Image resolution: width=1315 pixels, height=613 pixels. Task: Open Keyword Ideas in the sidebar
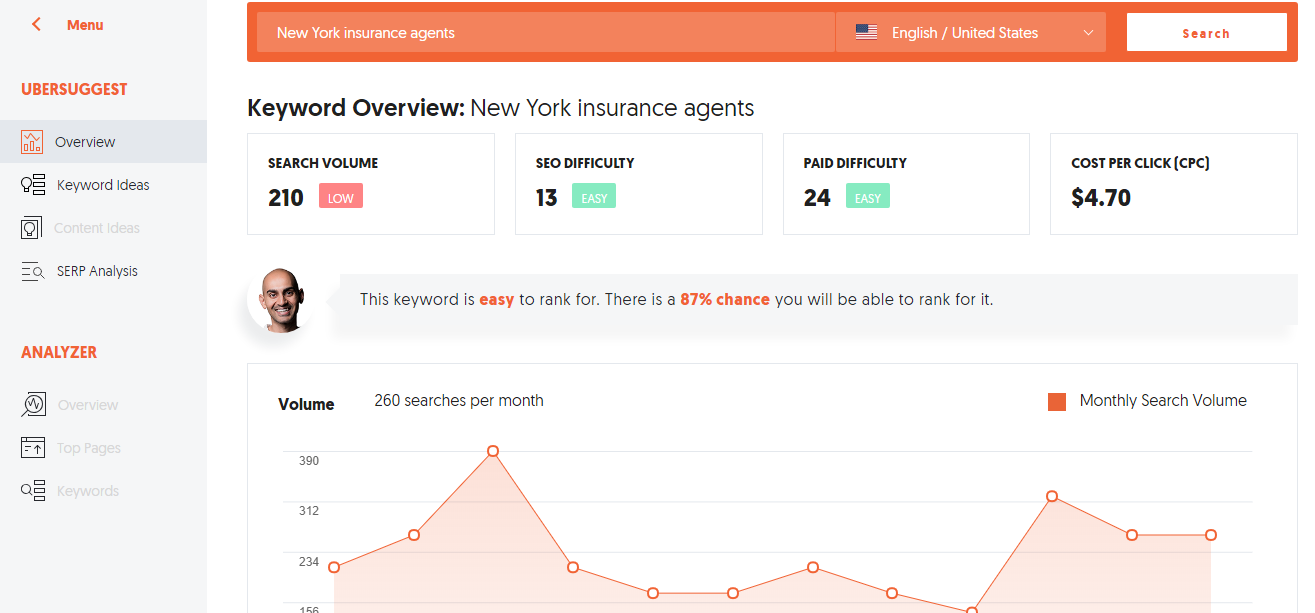click(103, 185)
